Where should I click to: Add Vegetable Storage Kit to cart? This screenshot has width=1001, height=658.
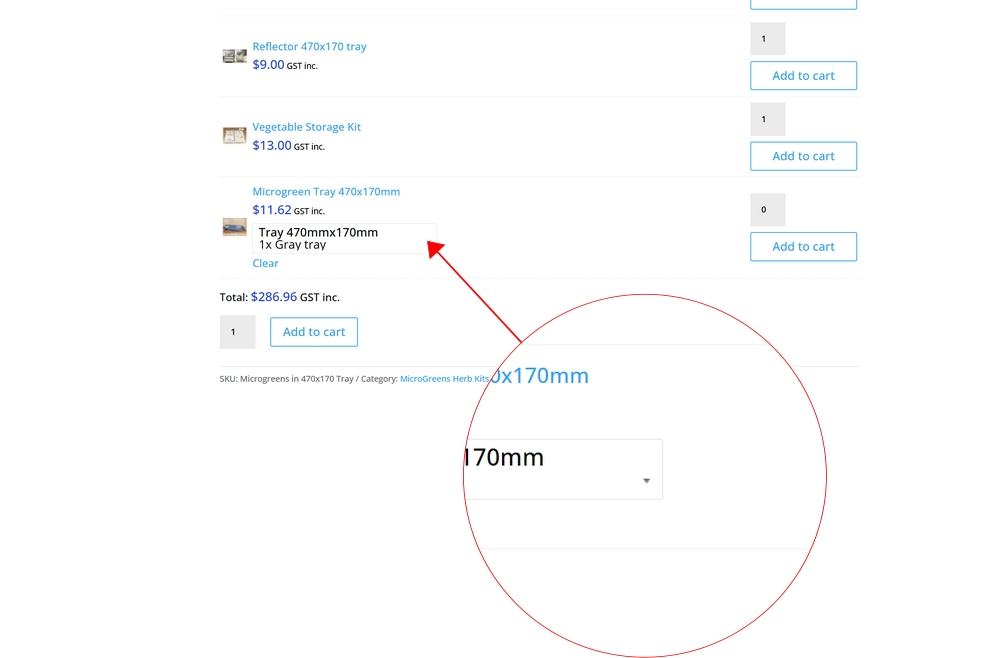pyautogui.click(x=803, y=156)
